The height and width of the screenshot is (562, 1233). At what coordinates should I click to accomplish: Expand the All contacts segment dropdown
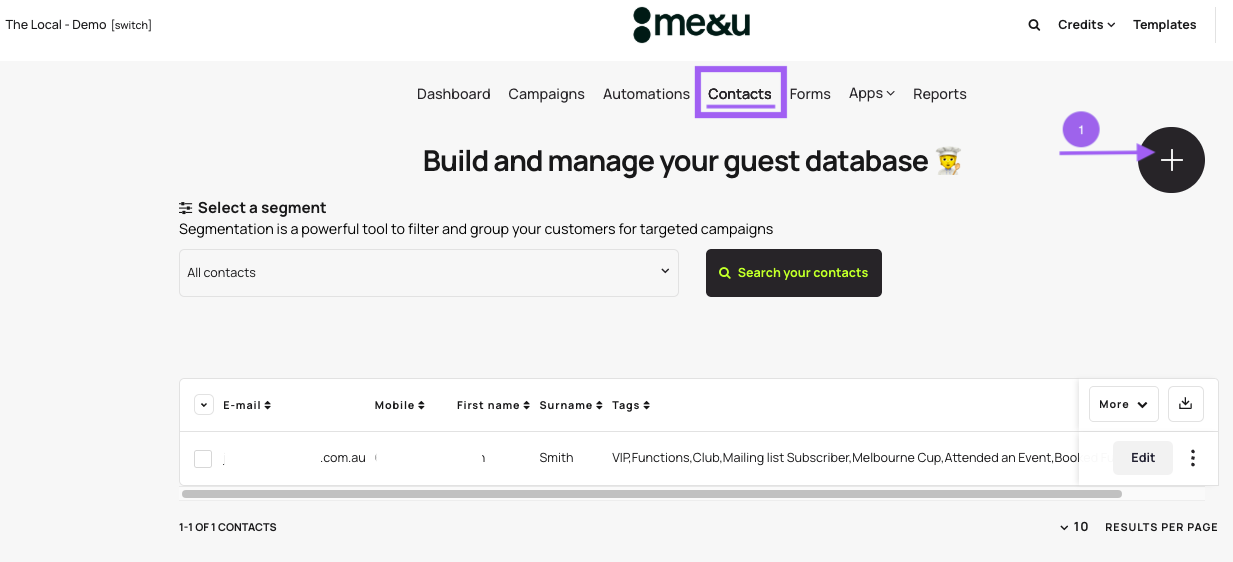(x=428, y=273)
